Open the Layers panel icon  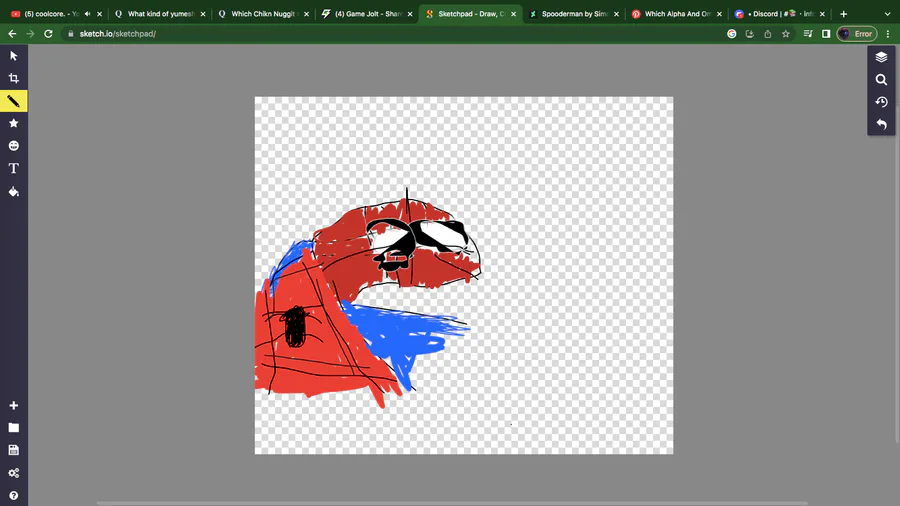pos(881,57)
